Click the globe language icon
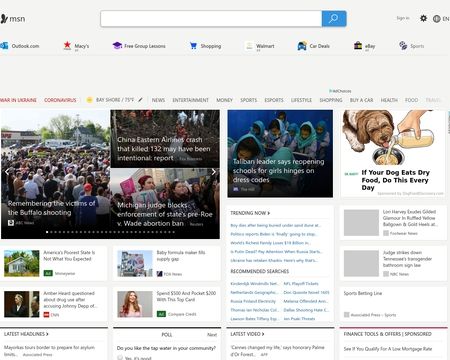Screen dimensions: 450x360 [437, 19]
